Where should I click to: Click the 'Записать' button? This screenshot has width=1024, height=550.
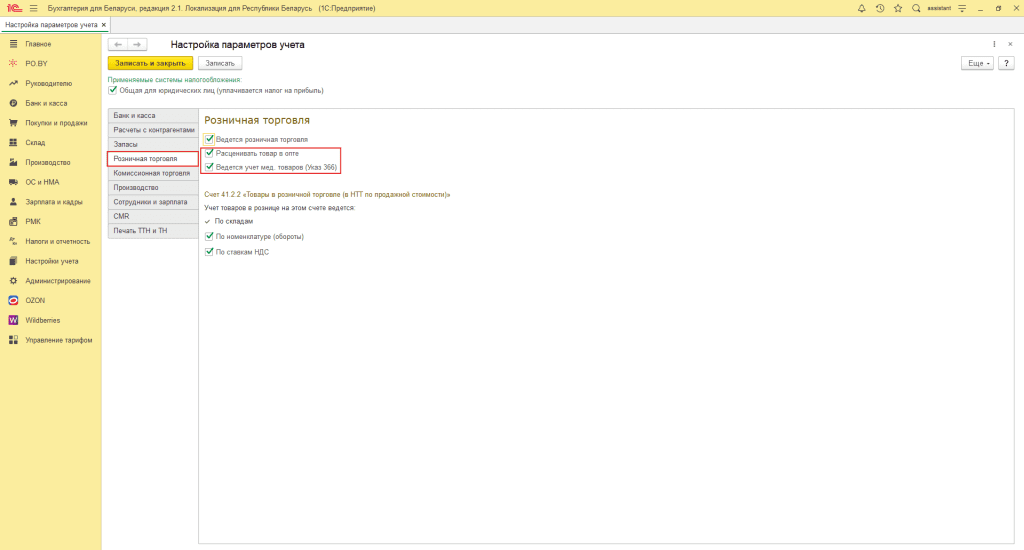click(220, 63)
